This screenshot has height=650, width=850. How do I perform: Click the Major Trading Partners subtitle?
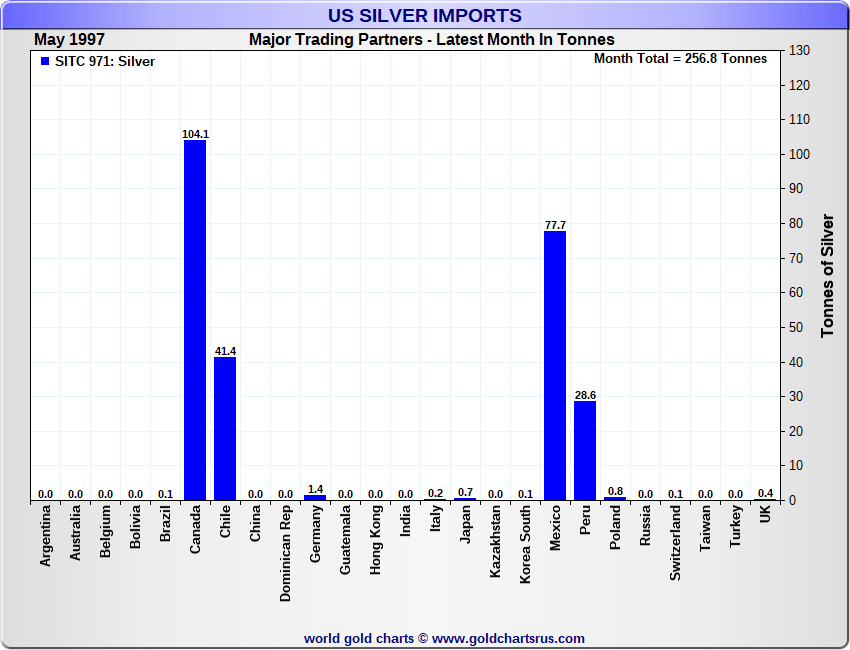click(431, 40)
